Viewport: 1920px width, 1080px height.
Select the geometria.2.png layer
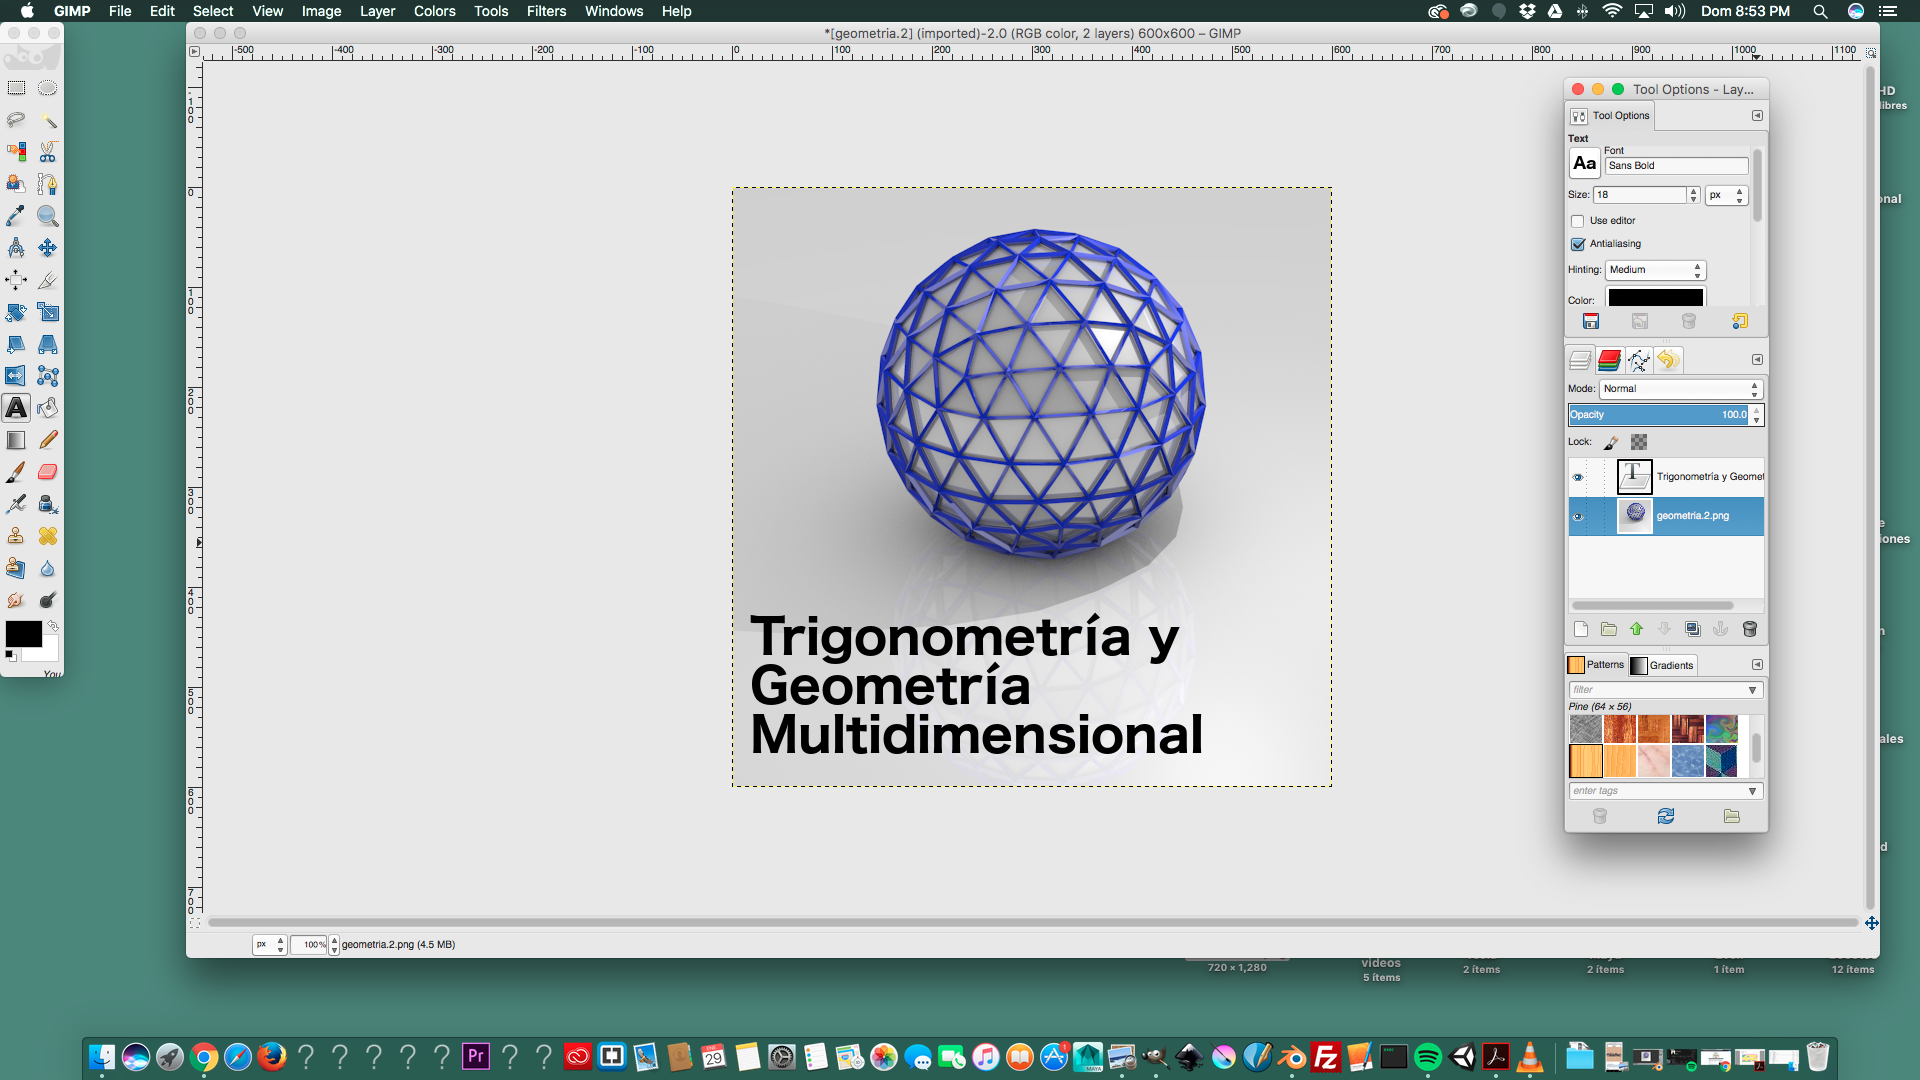(1692, 516)
